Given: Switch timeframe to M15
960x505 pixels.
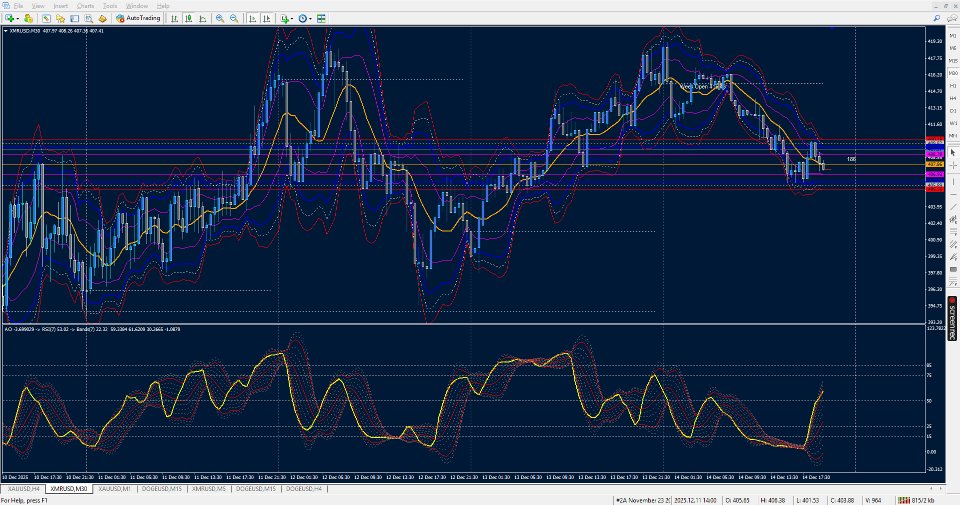Looking at the screenshot, I should pyautogui.click(x=953, y=61).
